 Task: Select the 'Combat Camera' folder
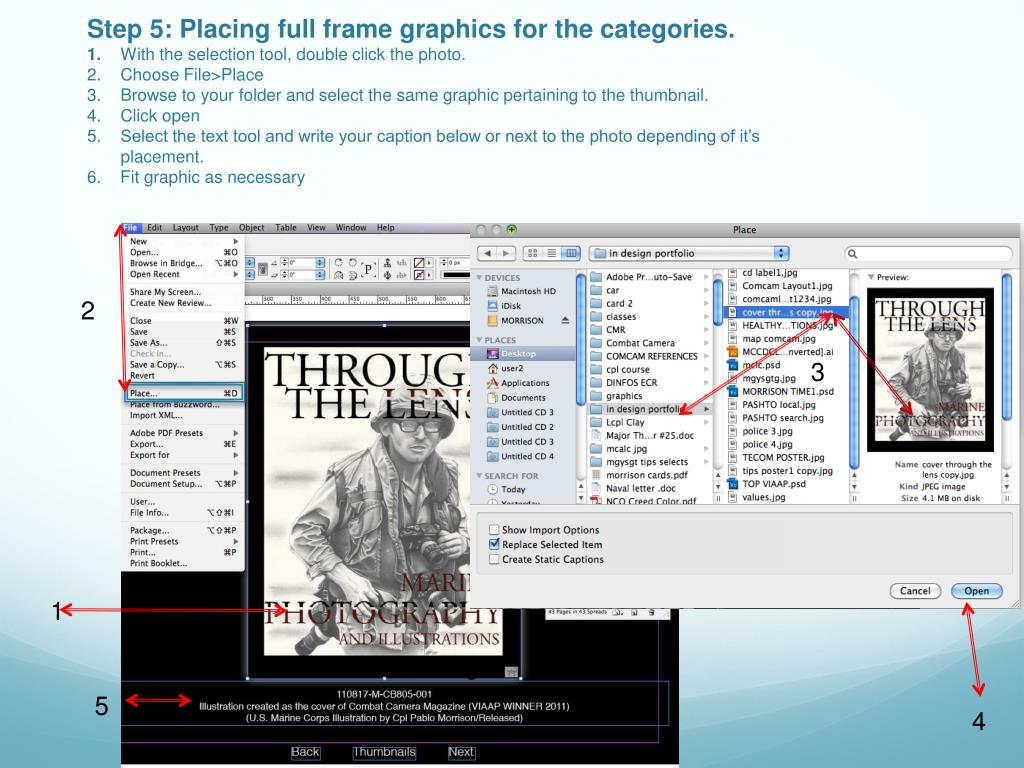640,343
